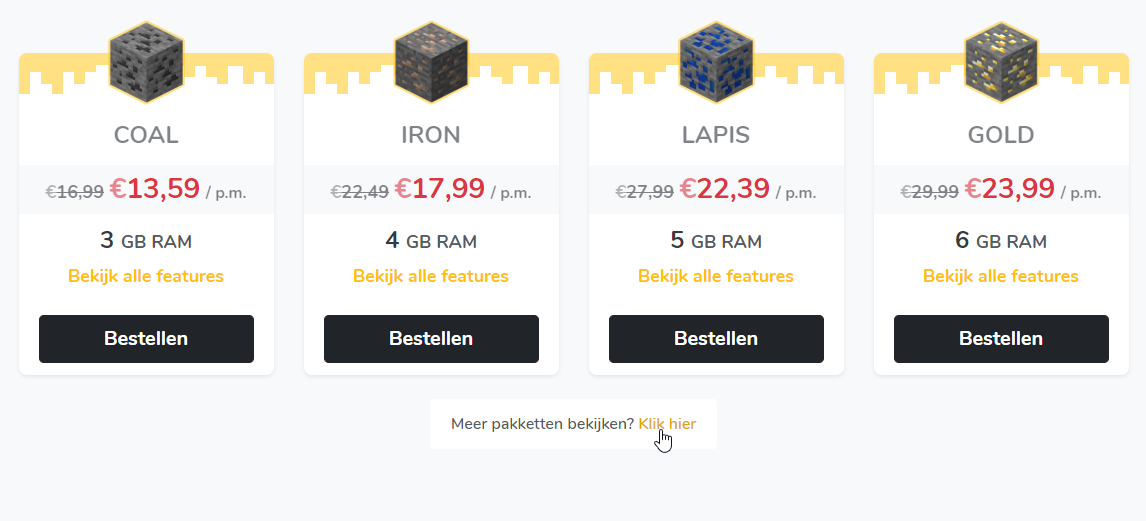Select the IRON package title

(431, 135)
